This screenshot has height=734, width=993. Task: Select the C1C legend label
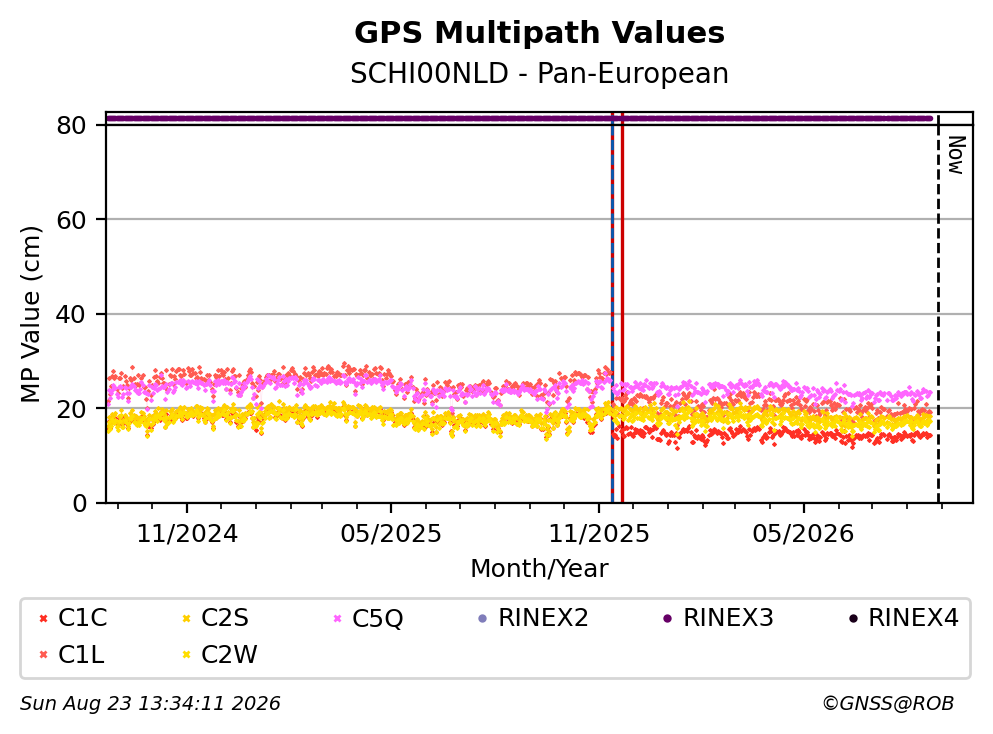tap(82, 618)
